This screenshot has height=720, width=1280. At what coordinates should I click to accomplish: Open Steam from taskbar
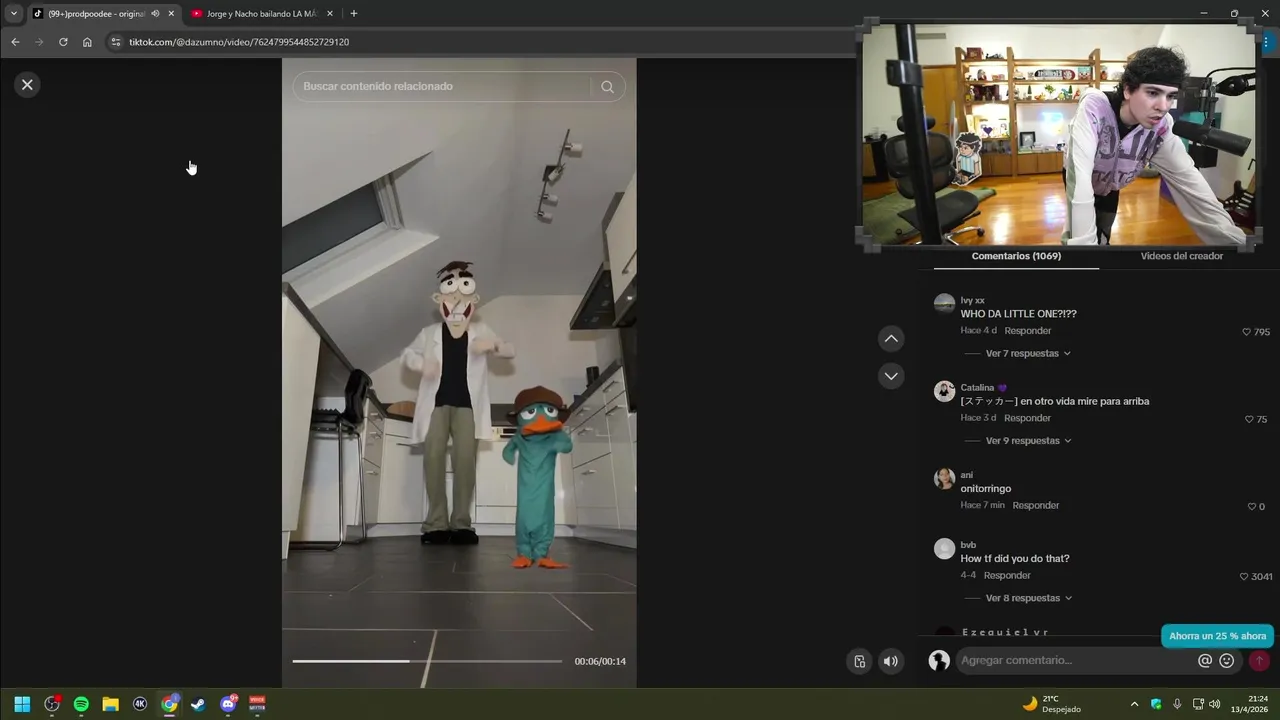tap(199, 704)
